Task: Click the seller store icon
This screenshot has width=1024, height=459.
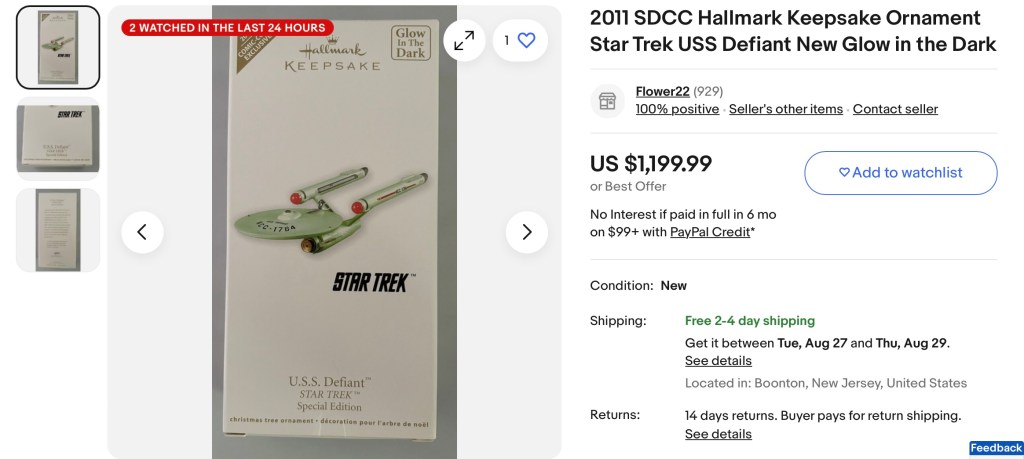Action: (x=606, y=100)
